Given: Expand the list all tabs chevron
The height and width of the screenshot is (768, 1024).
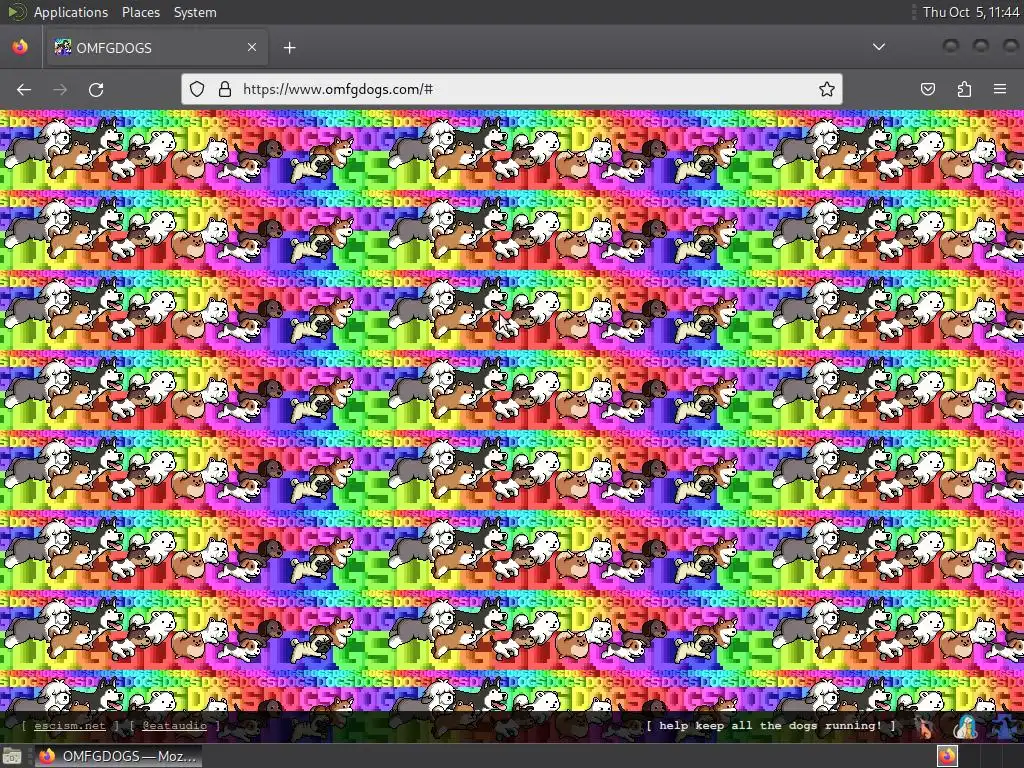Looking at the screenshot, I should coord(879,47).
